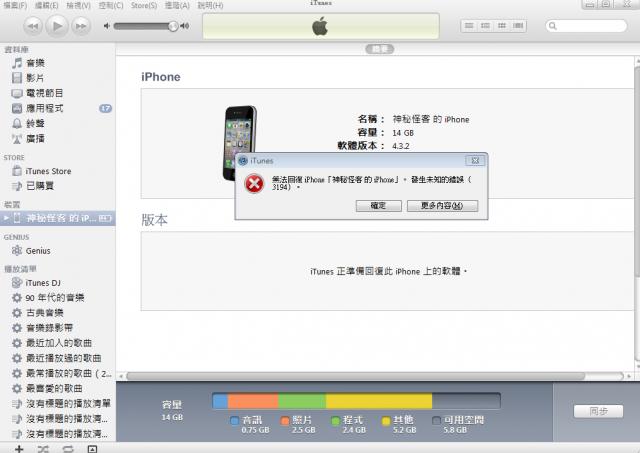Open the 控制(C) Controls menu

coord(111,6)
